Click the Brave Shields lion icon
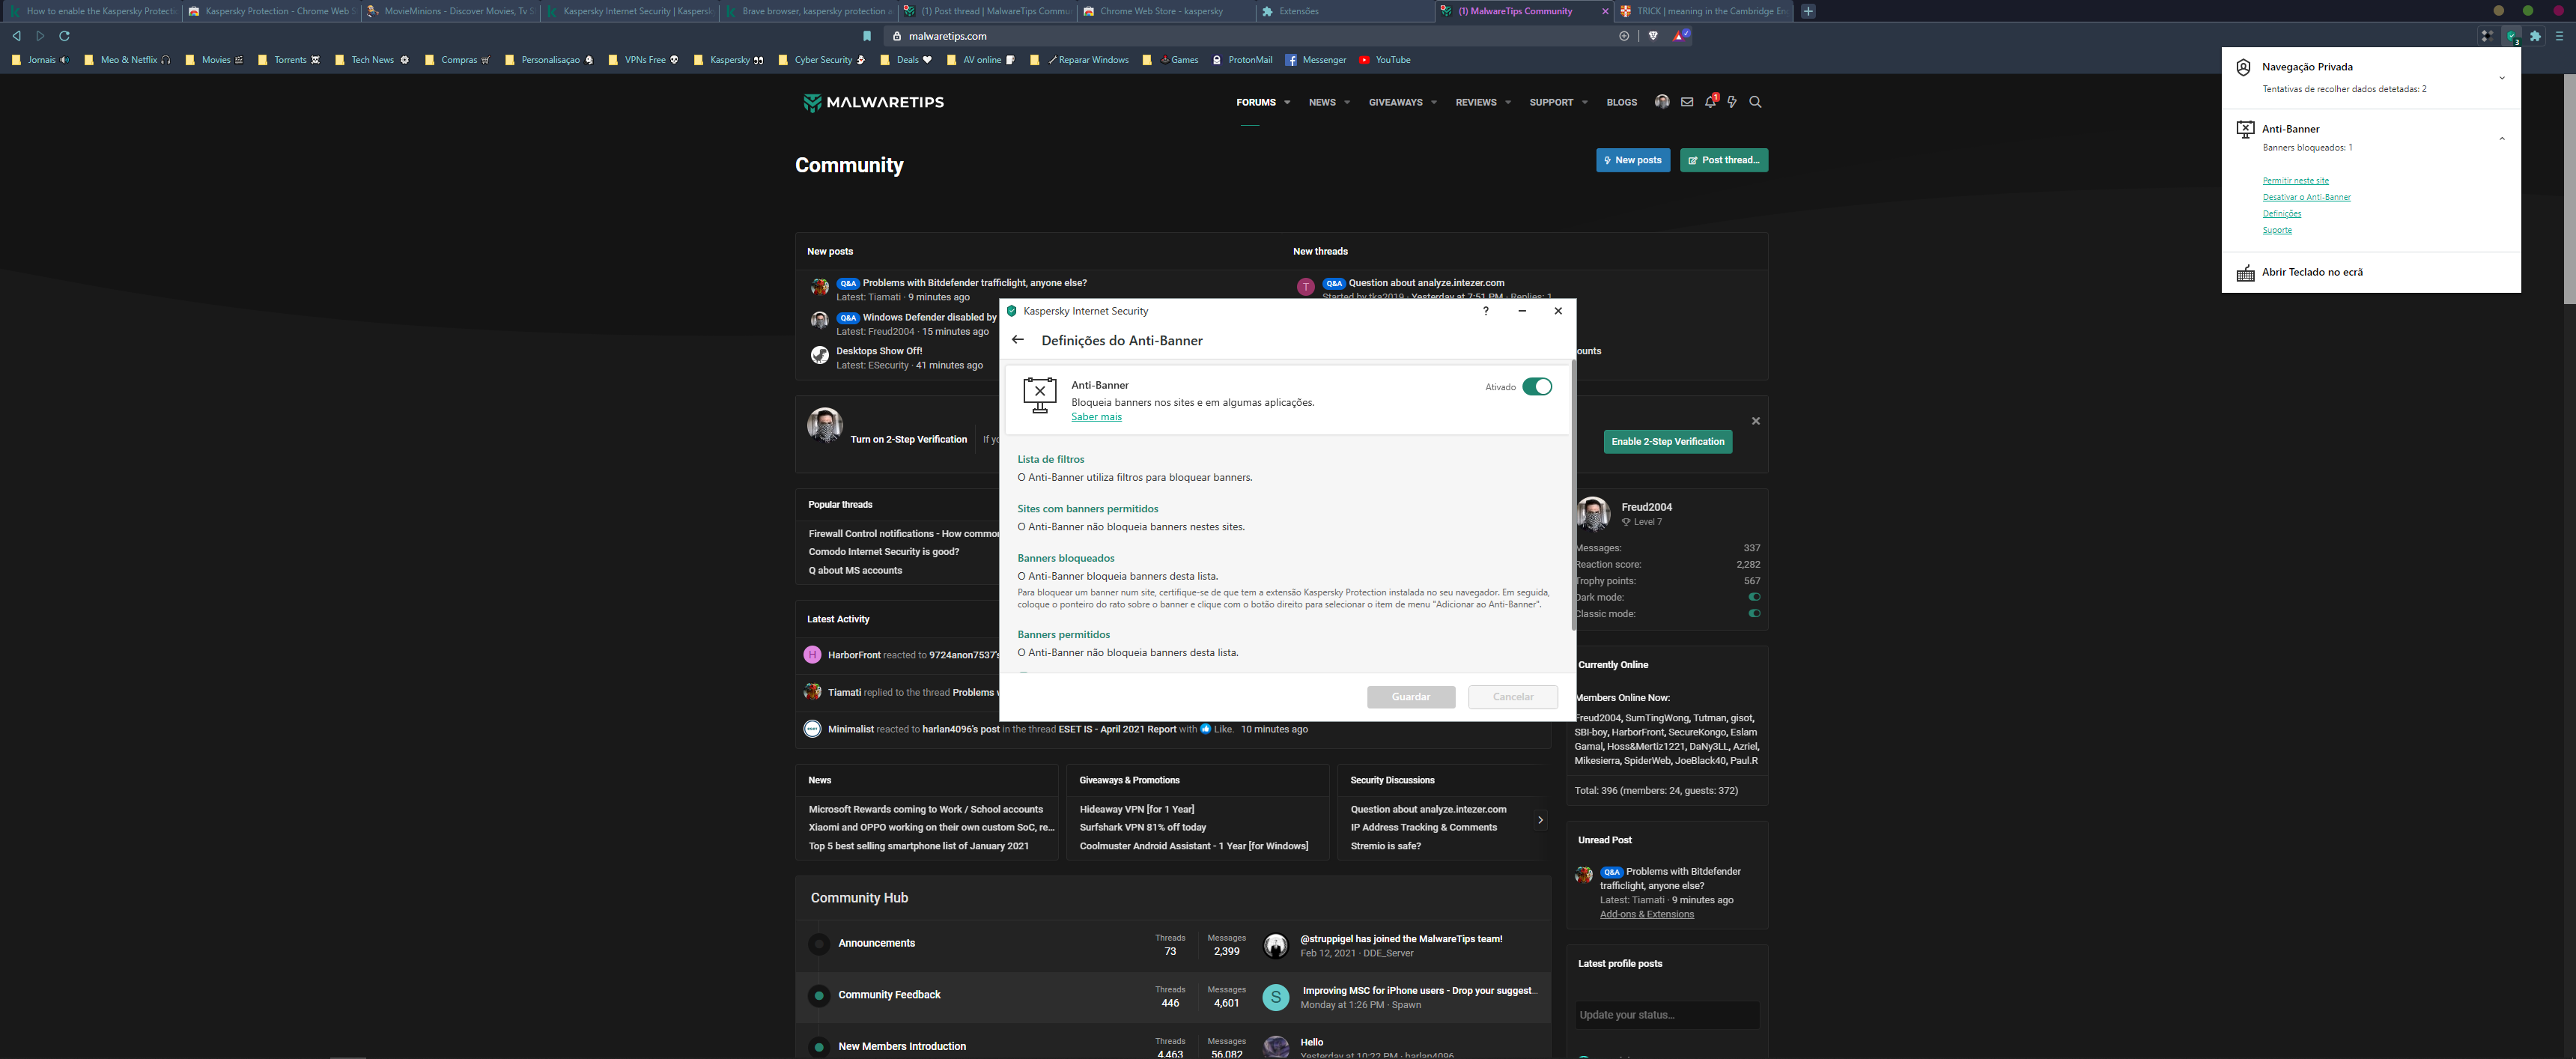Image resolution: width=2576 pixels, height=1059 pixels. click(x=1653, y=36)
